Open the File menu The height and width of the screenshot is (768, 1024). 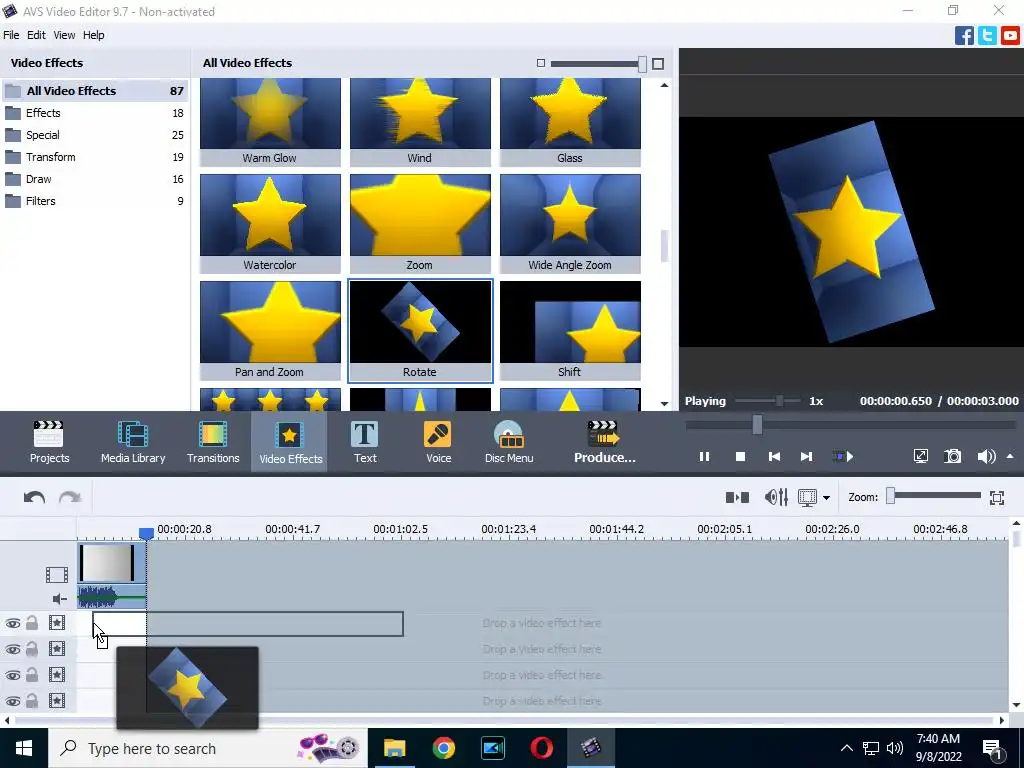(x=11, y=35)
